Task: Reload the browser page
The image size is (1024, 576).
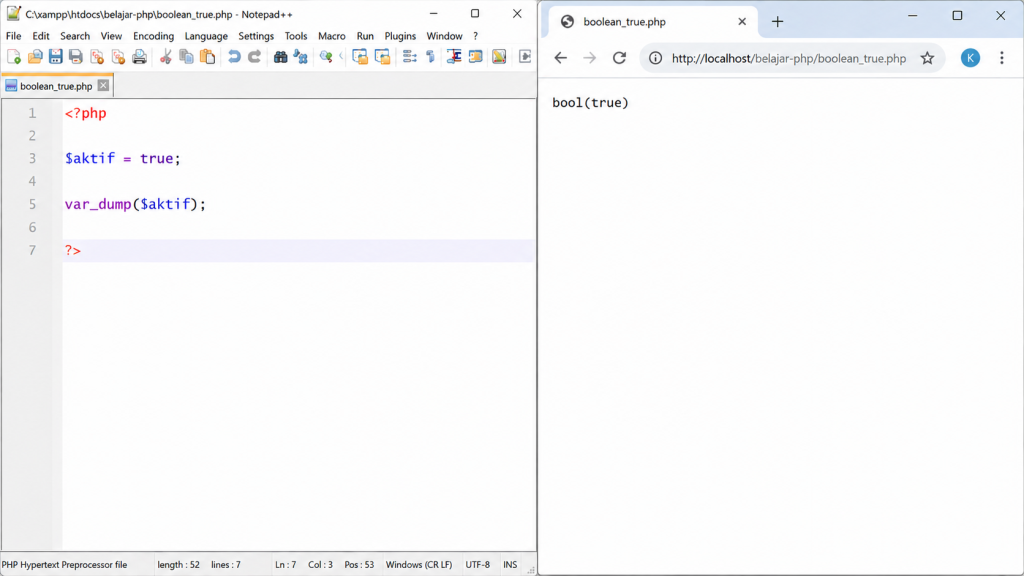Action: pyautogui.click(x=619, y=58)
